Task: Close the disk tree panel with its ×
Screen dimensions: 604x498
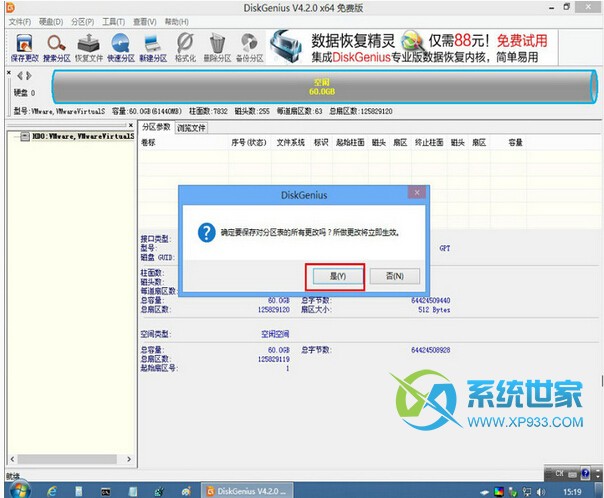Action: 131,125
